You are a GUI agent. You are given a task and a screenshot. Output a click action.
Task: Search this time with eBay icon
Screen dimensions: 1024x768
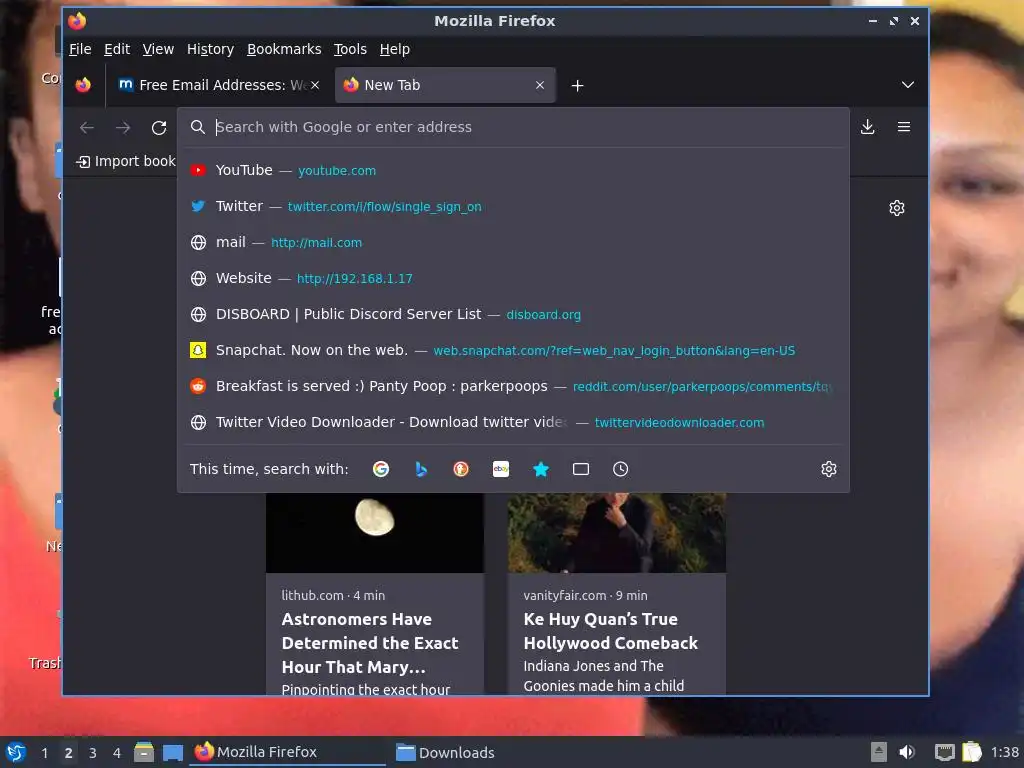[x=501, y=469]
